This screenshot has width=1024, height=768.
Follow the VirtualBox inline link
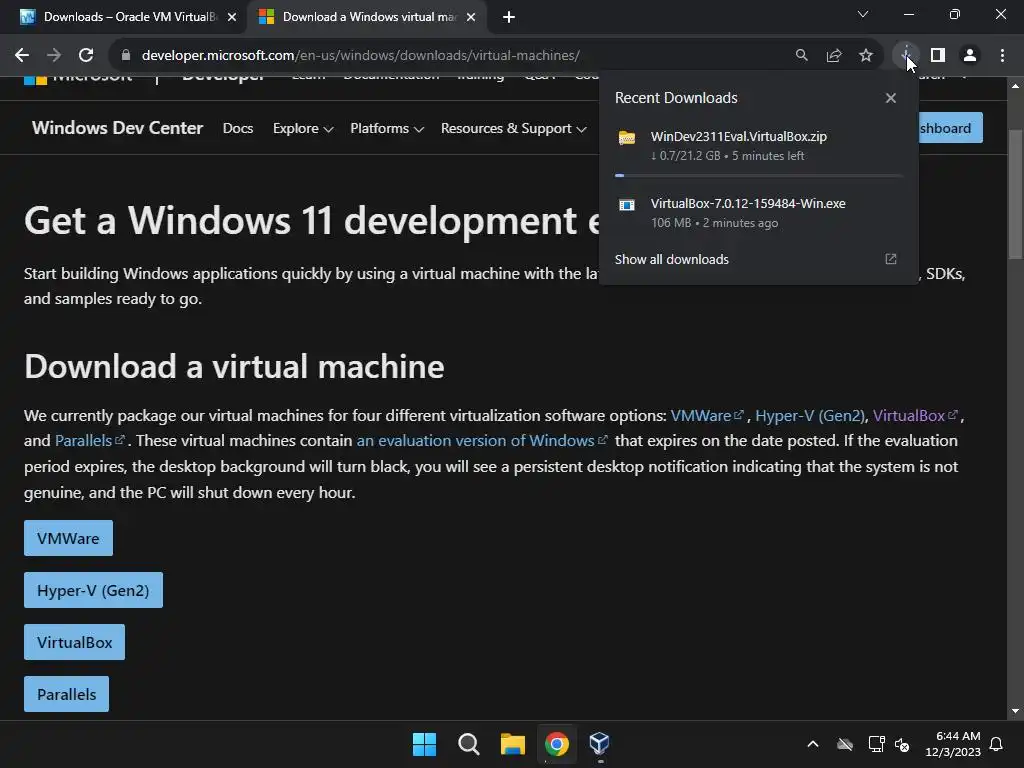(x=915, y=416)
